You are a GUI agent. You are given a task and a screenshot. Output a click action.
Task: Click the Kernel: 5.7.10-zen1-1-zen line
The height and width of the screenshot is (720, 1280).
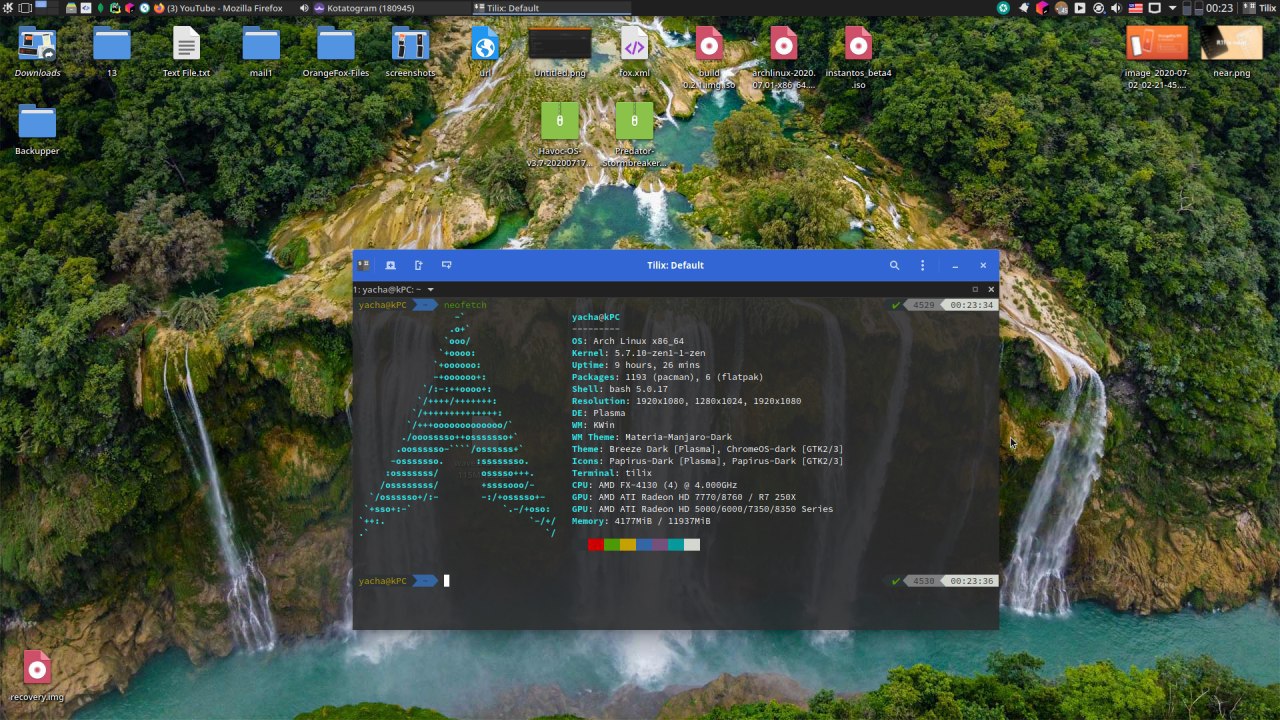point(639,353)
